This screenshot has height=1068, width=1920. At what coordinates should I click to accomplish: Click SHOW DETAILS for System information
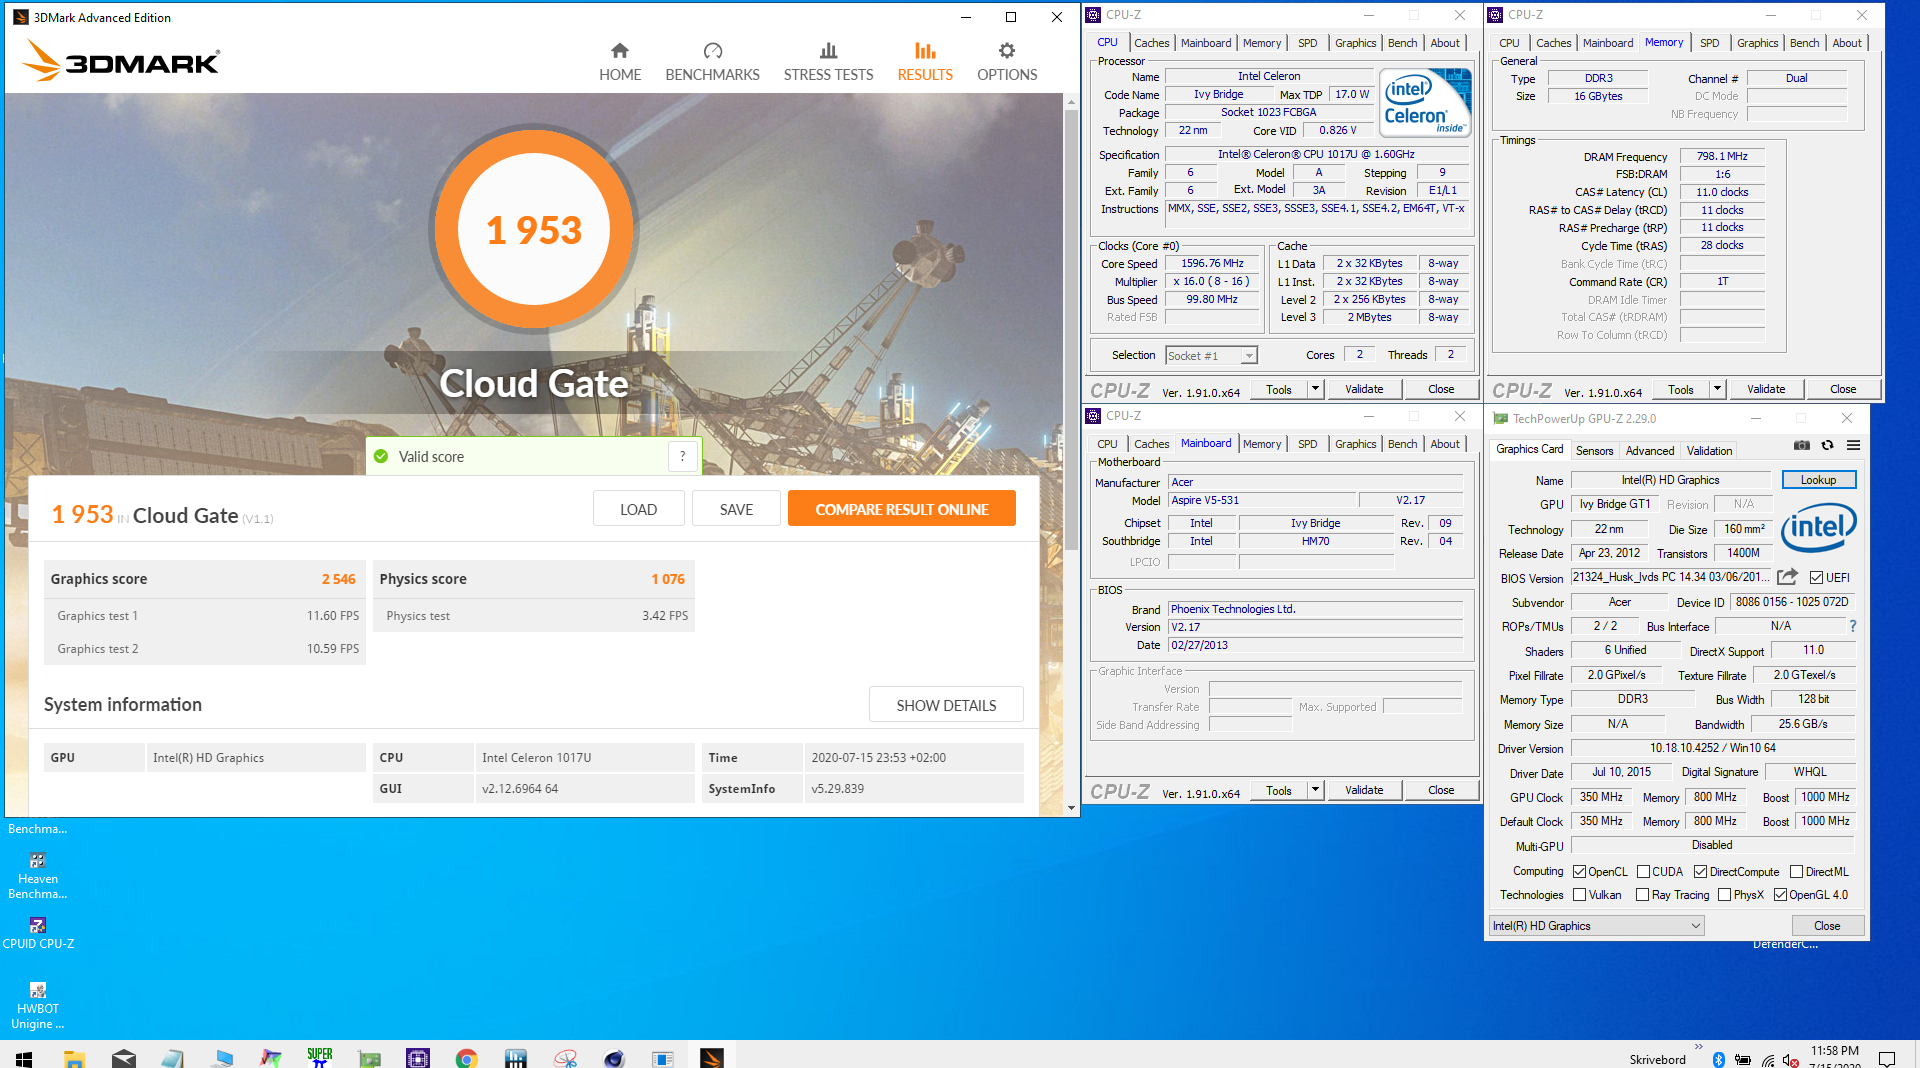946,705
